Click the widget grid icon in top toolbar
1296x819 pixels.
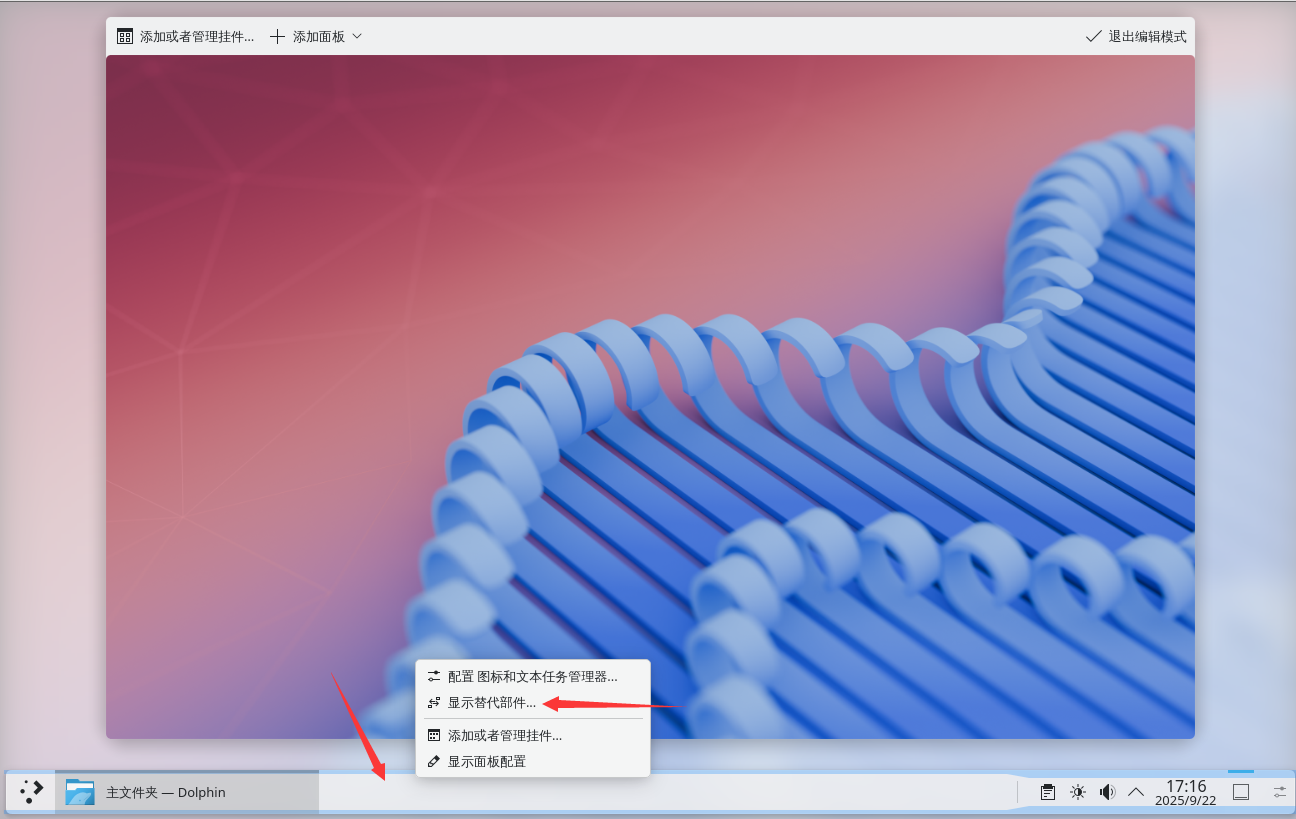125,36
